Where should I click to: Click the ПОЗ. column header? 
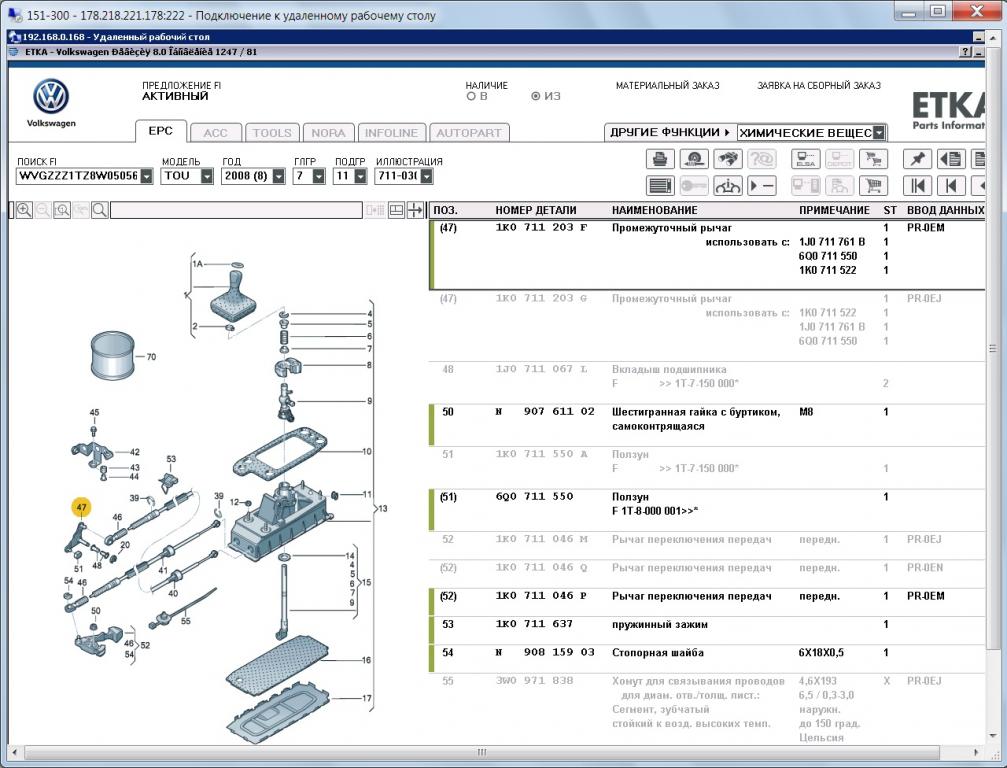coord(445,210)
